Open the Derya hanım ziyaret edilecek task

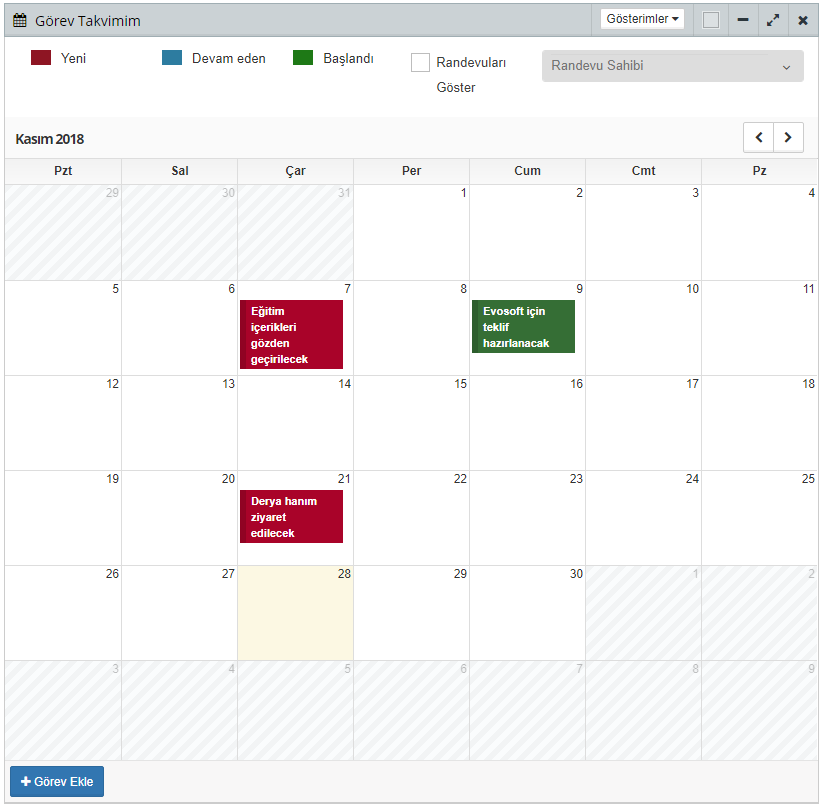[291, 517]
